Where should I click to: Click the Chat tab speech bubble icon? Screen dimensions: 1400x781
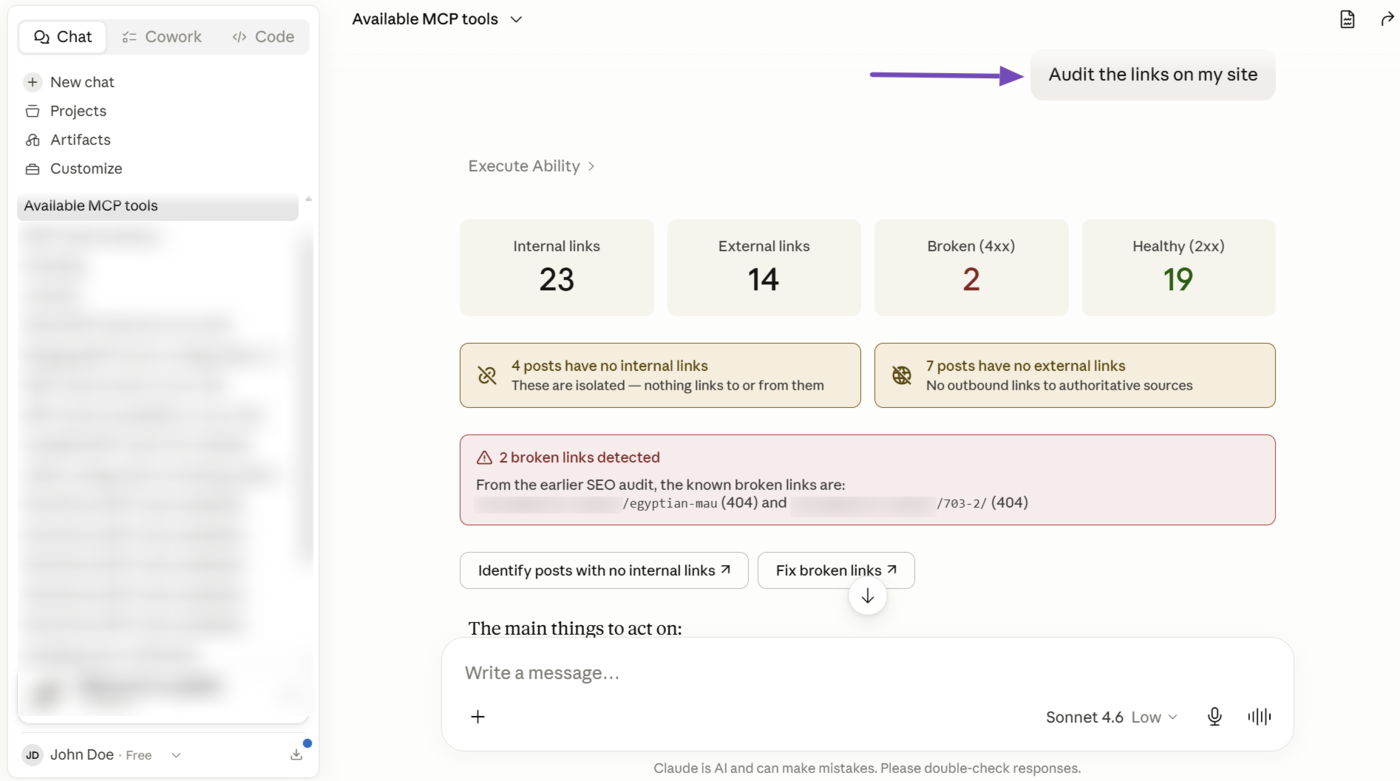point(41,37)
